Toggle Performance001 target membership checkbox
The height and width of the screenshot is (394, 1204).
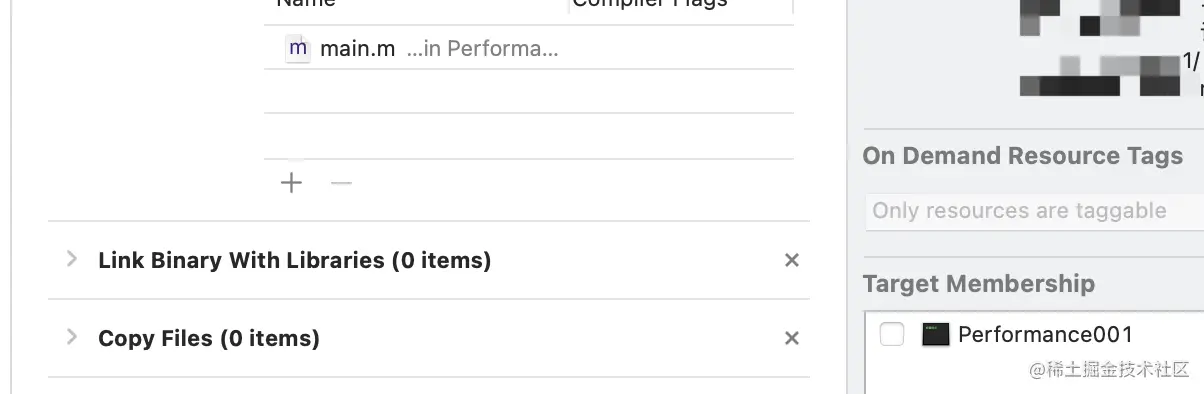coord(892,334)
